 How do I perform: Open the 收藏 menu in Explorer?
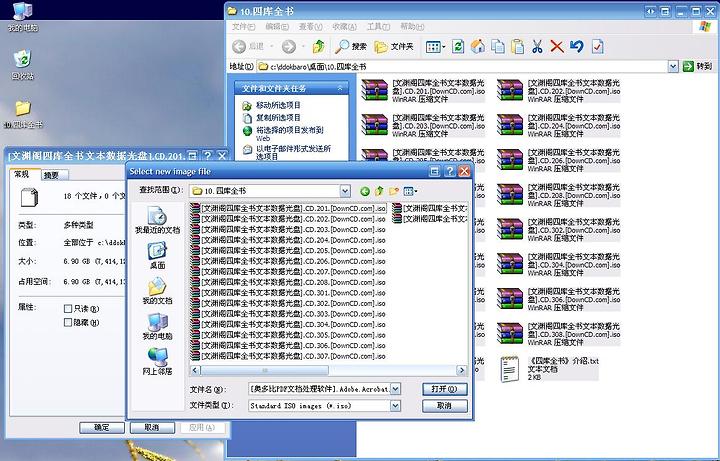pos(344,27)
